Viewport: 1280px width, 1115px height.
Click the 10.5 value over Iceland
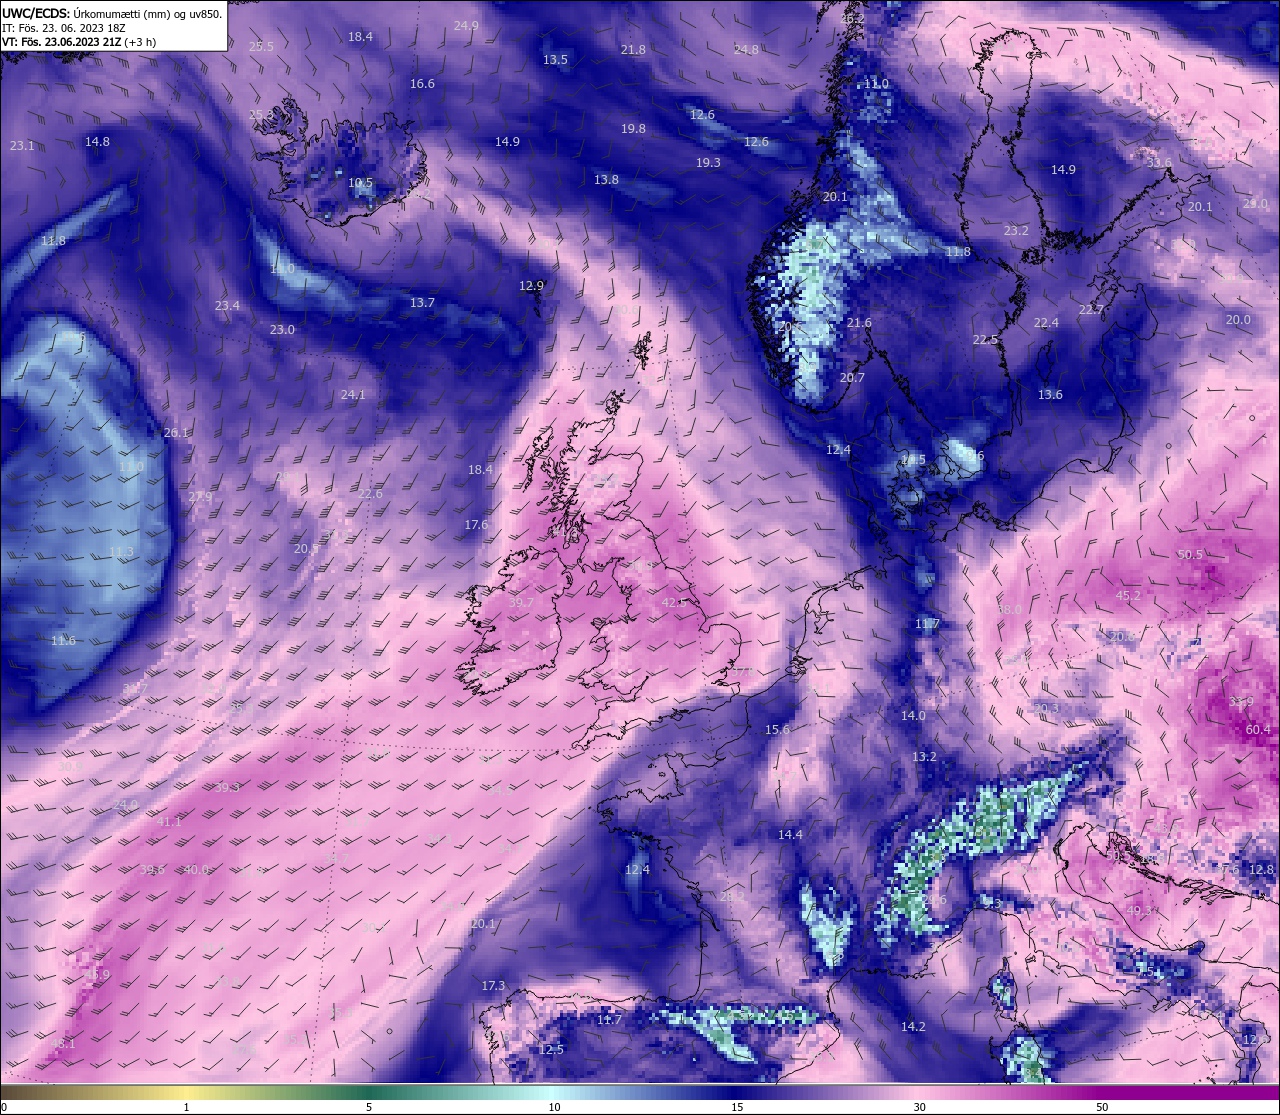click(361, 183)
